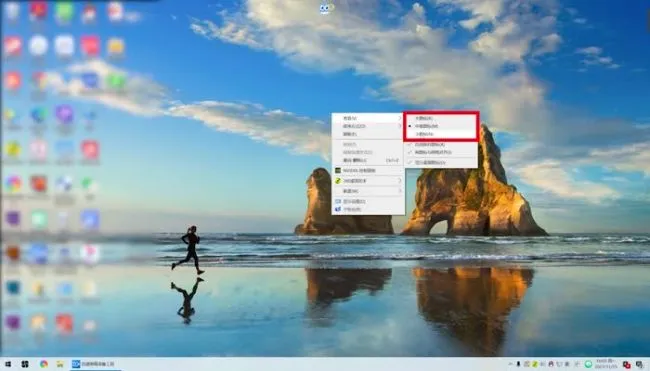
Task: Choose Refresh in the desktop context menu
Action: coord(368,134)
